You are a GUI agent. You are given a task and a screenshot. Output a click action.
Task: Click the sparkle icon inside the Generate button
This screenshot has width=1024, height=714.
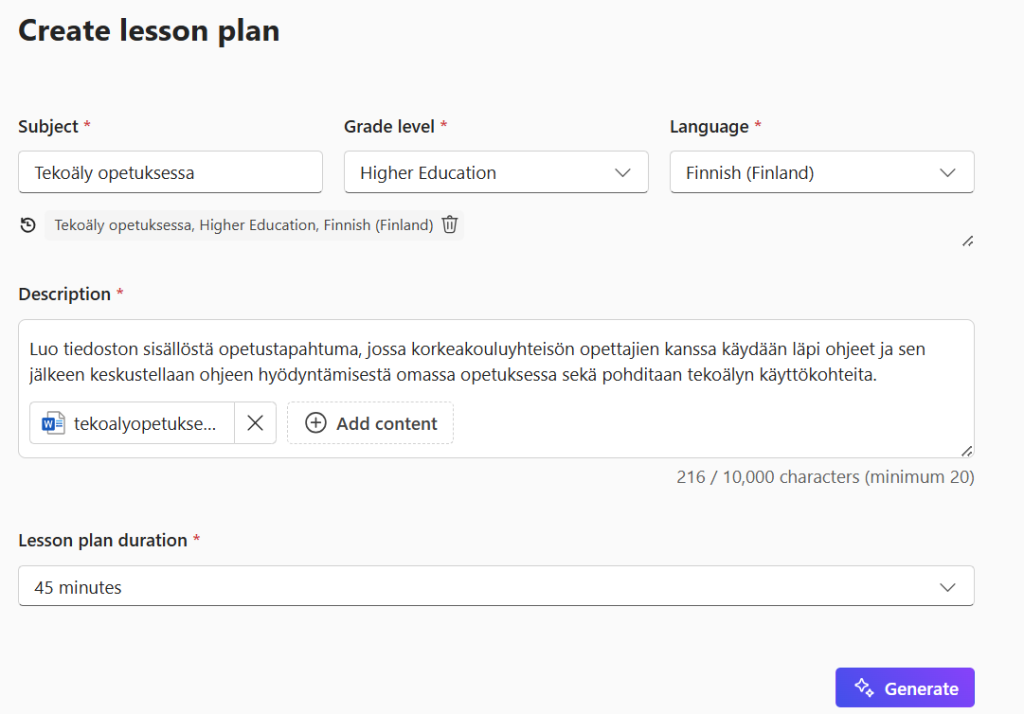[x=863, y=687]
